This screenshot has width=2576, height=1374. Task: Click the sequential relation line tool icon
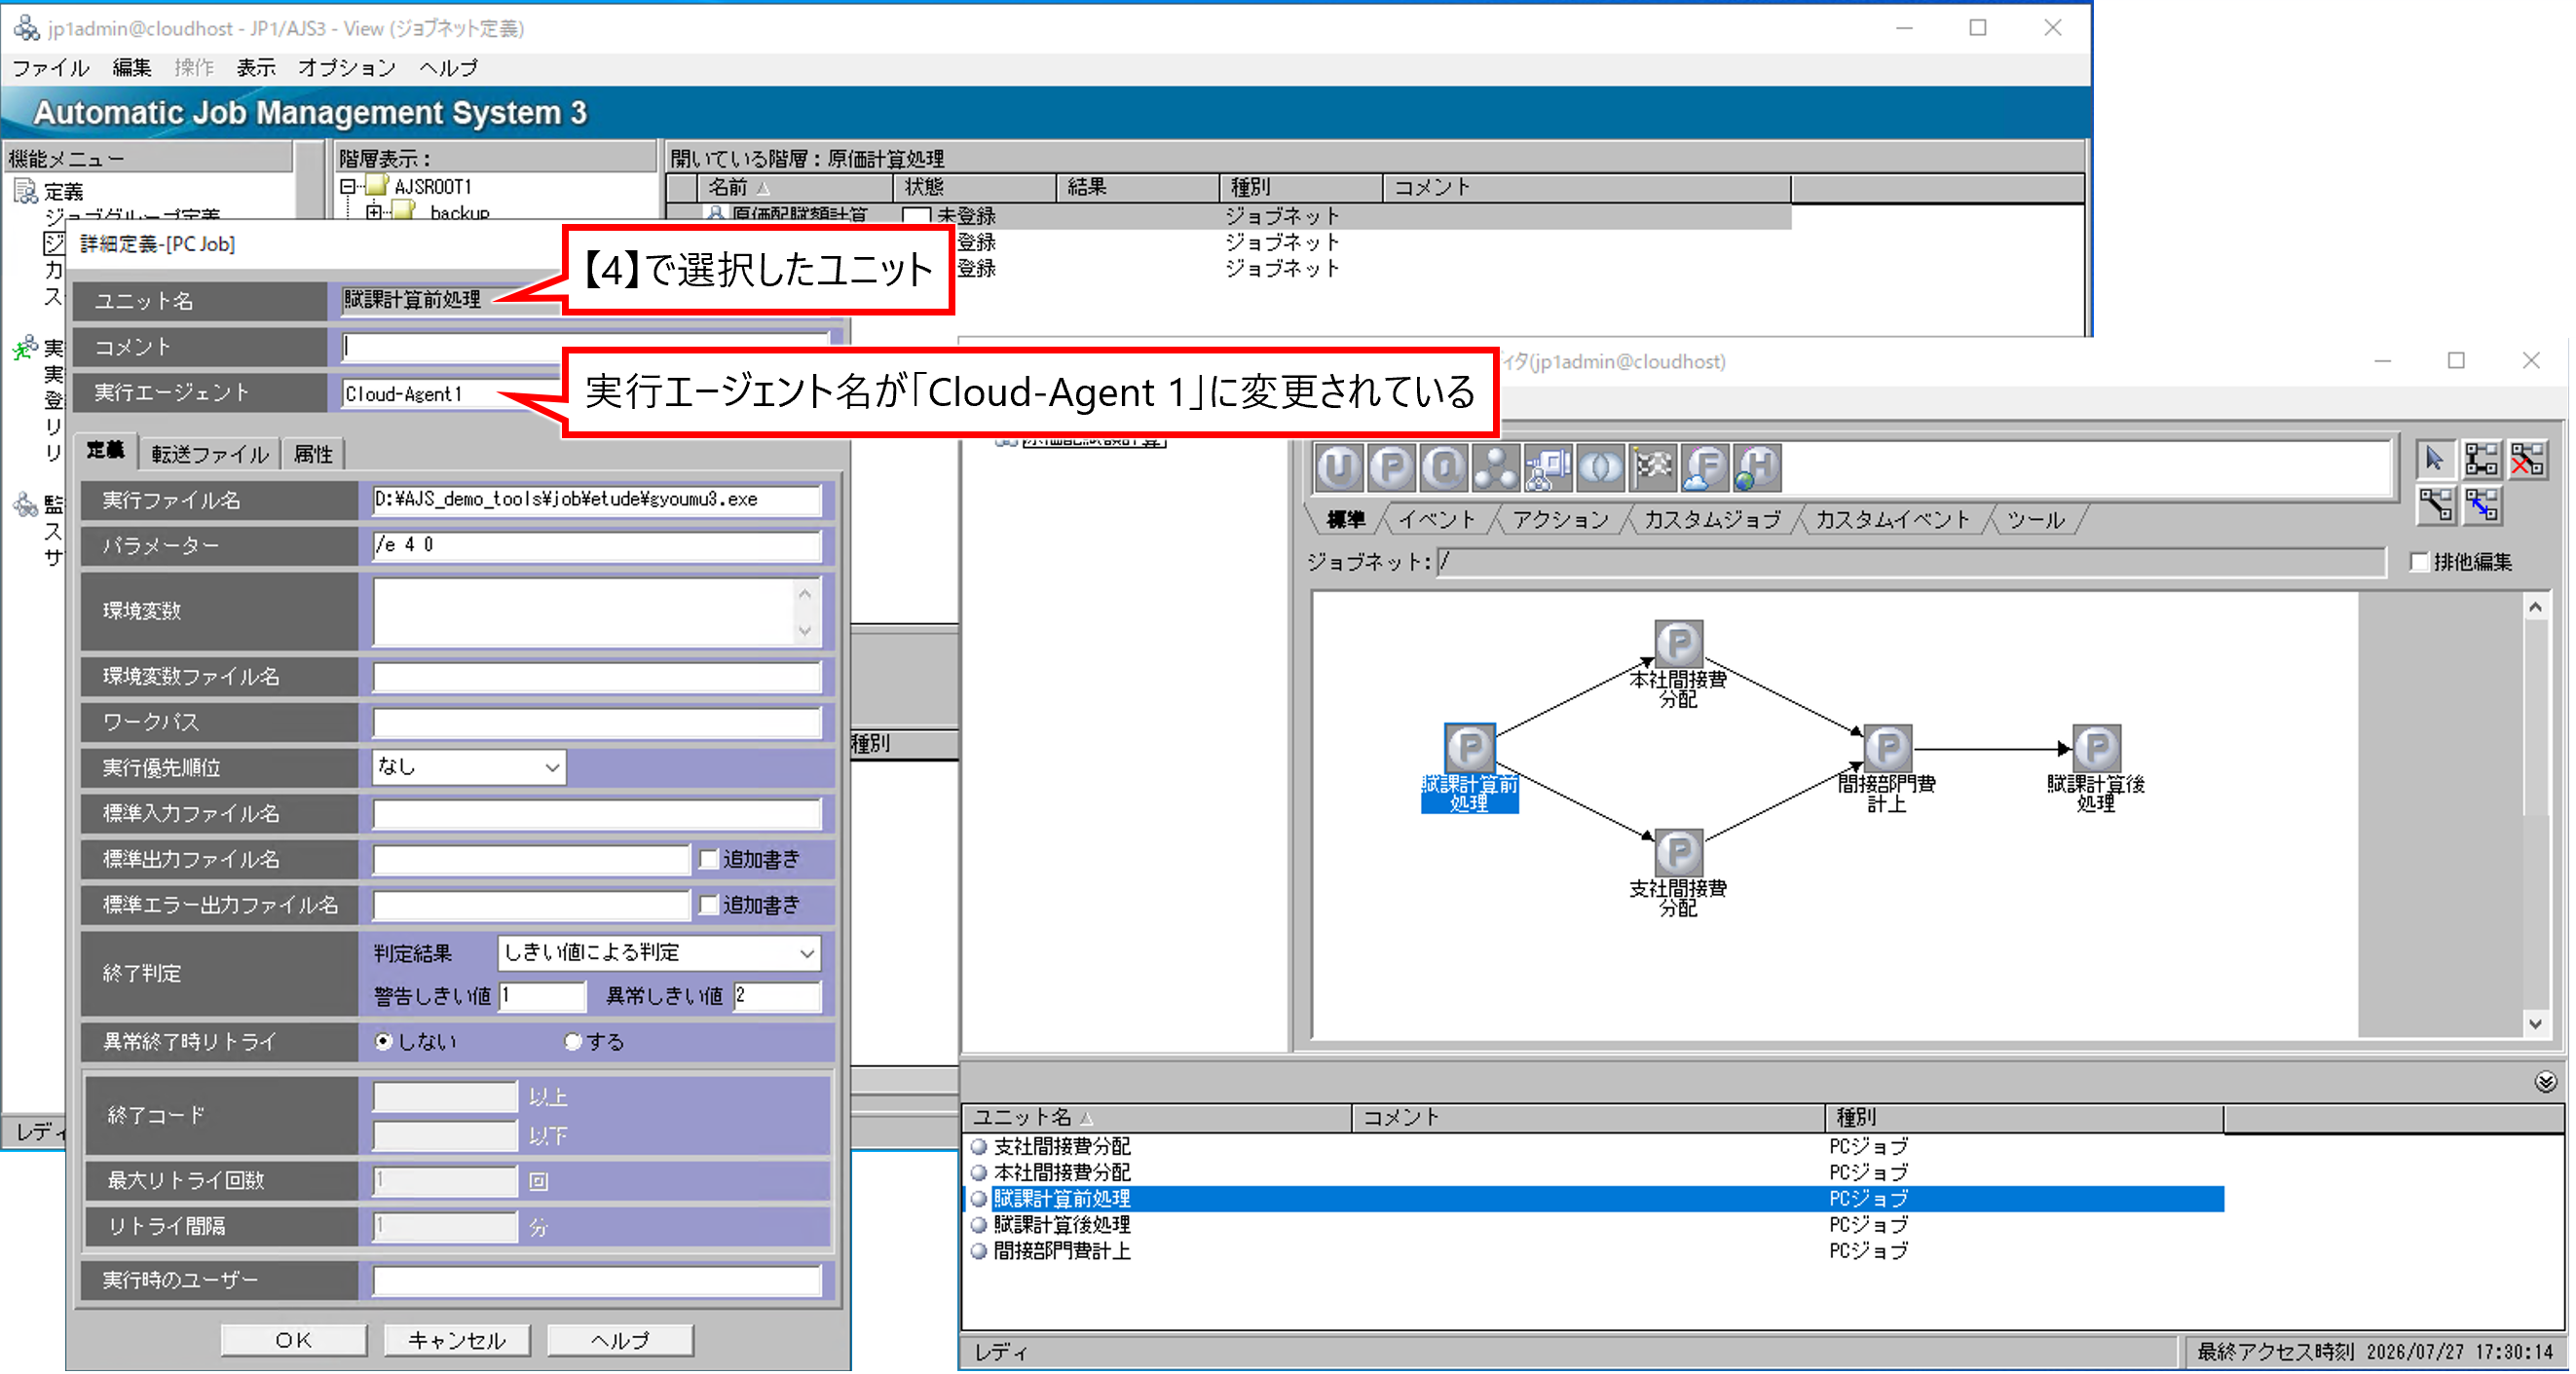2435,506
